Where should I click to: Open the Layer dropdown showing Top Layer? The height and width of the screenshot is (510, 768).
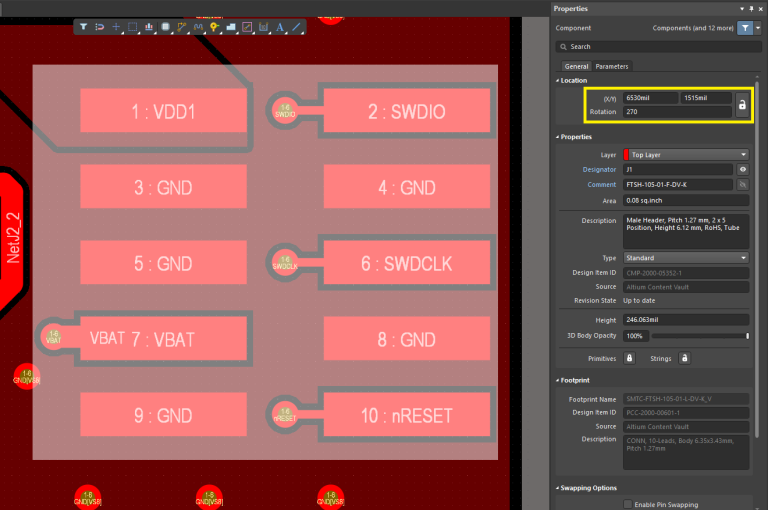click(686, 155)
